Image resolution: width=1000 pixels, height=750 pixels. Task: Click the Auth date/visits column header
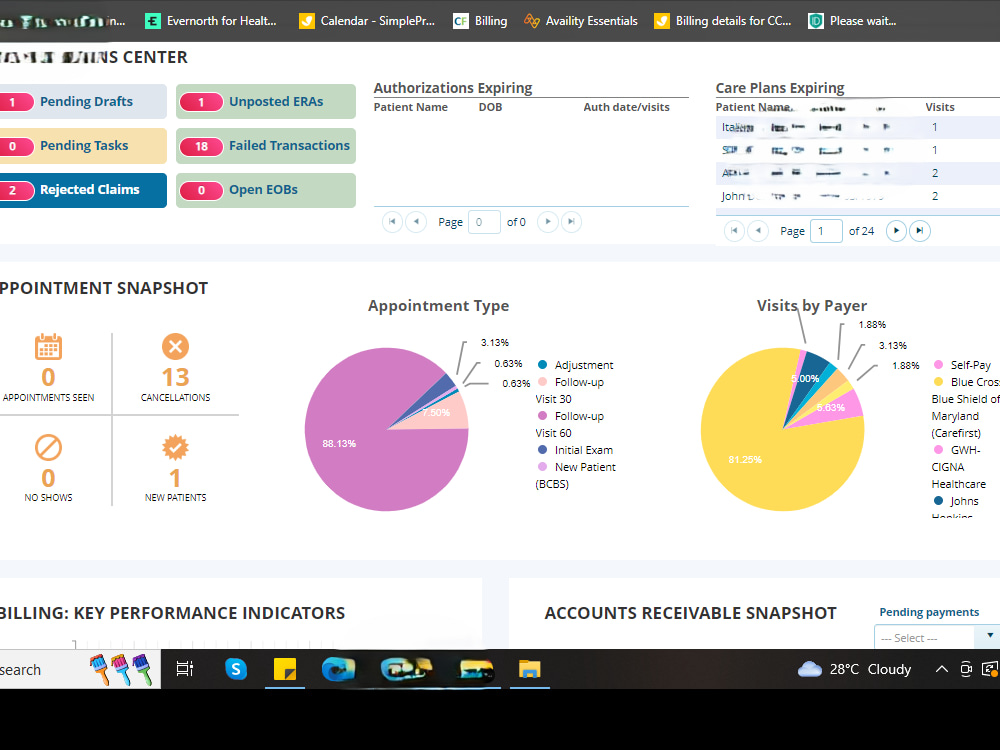(626, 107)
